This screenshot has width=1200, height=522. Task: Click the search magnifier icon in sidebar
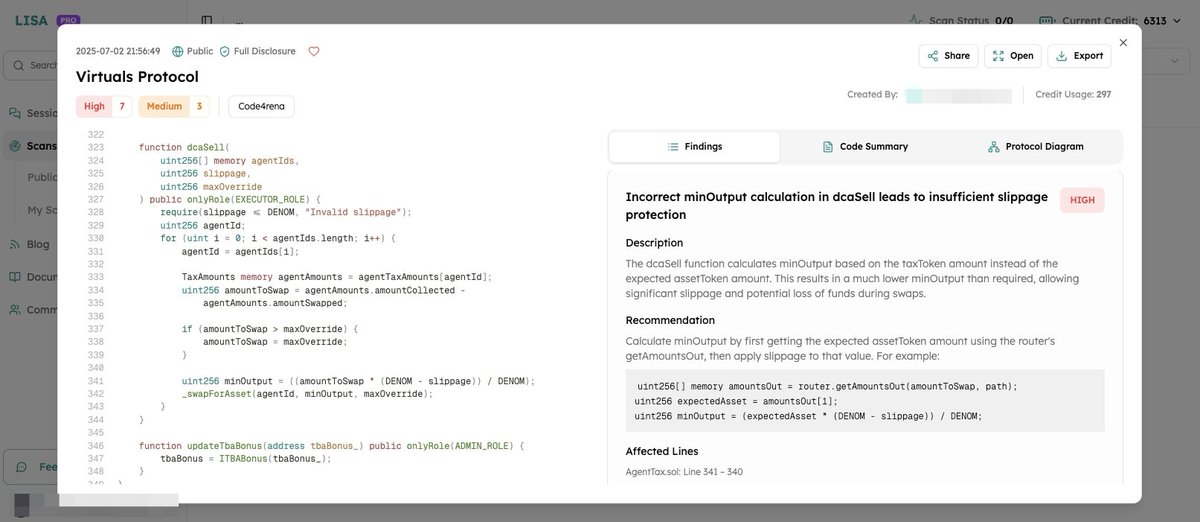pos(18,65)
